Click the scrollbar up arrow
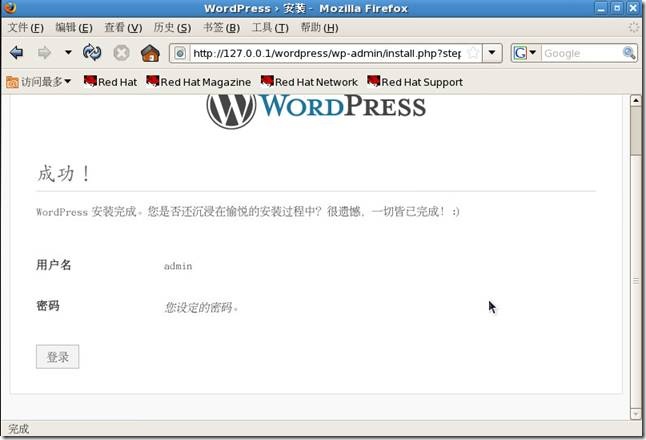The height and width of the screenshot is (440, 646). pos(636,100)
